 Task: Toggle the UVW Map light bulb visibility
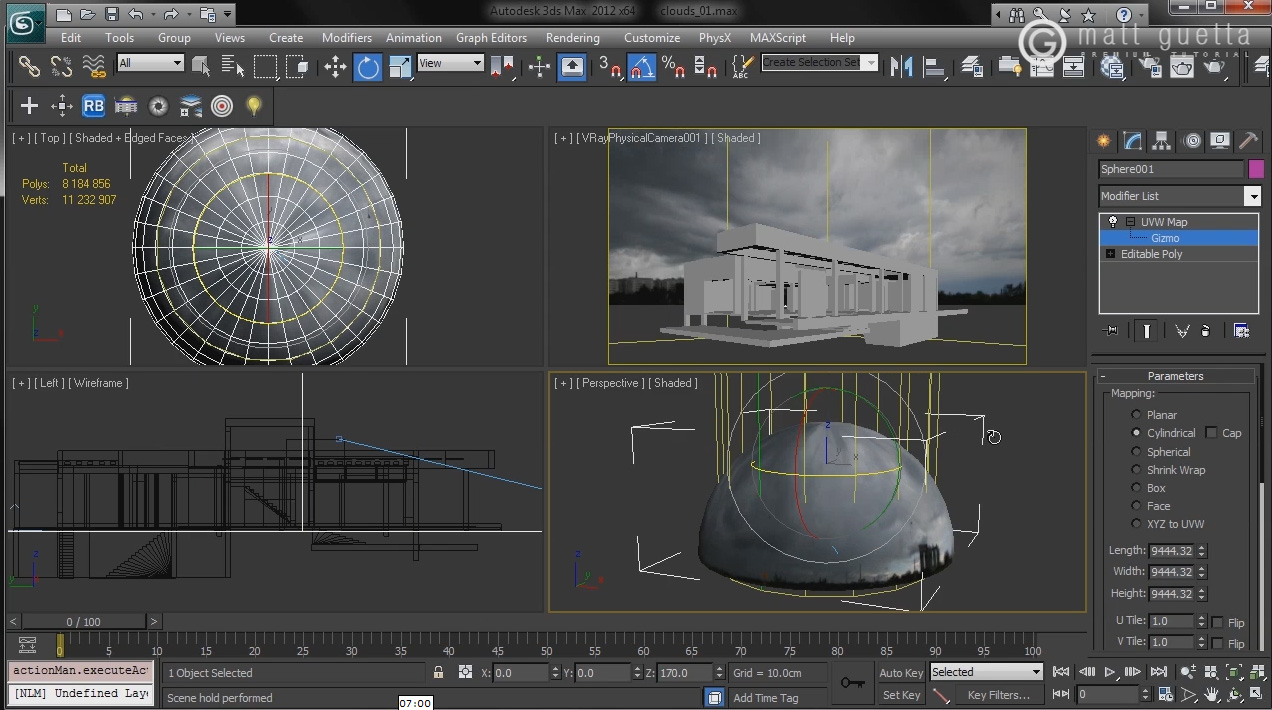click(1112, 222)
